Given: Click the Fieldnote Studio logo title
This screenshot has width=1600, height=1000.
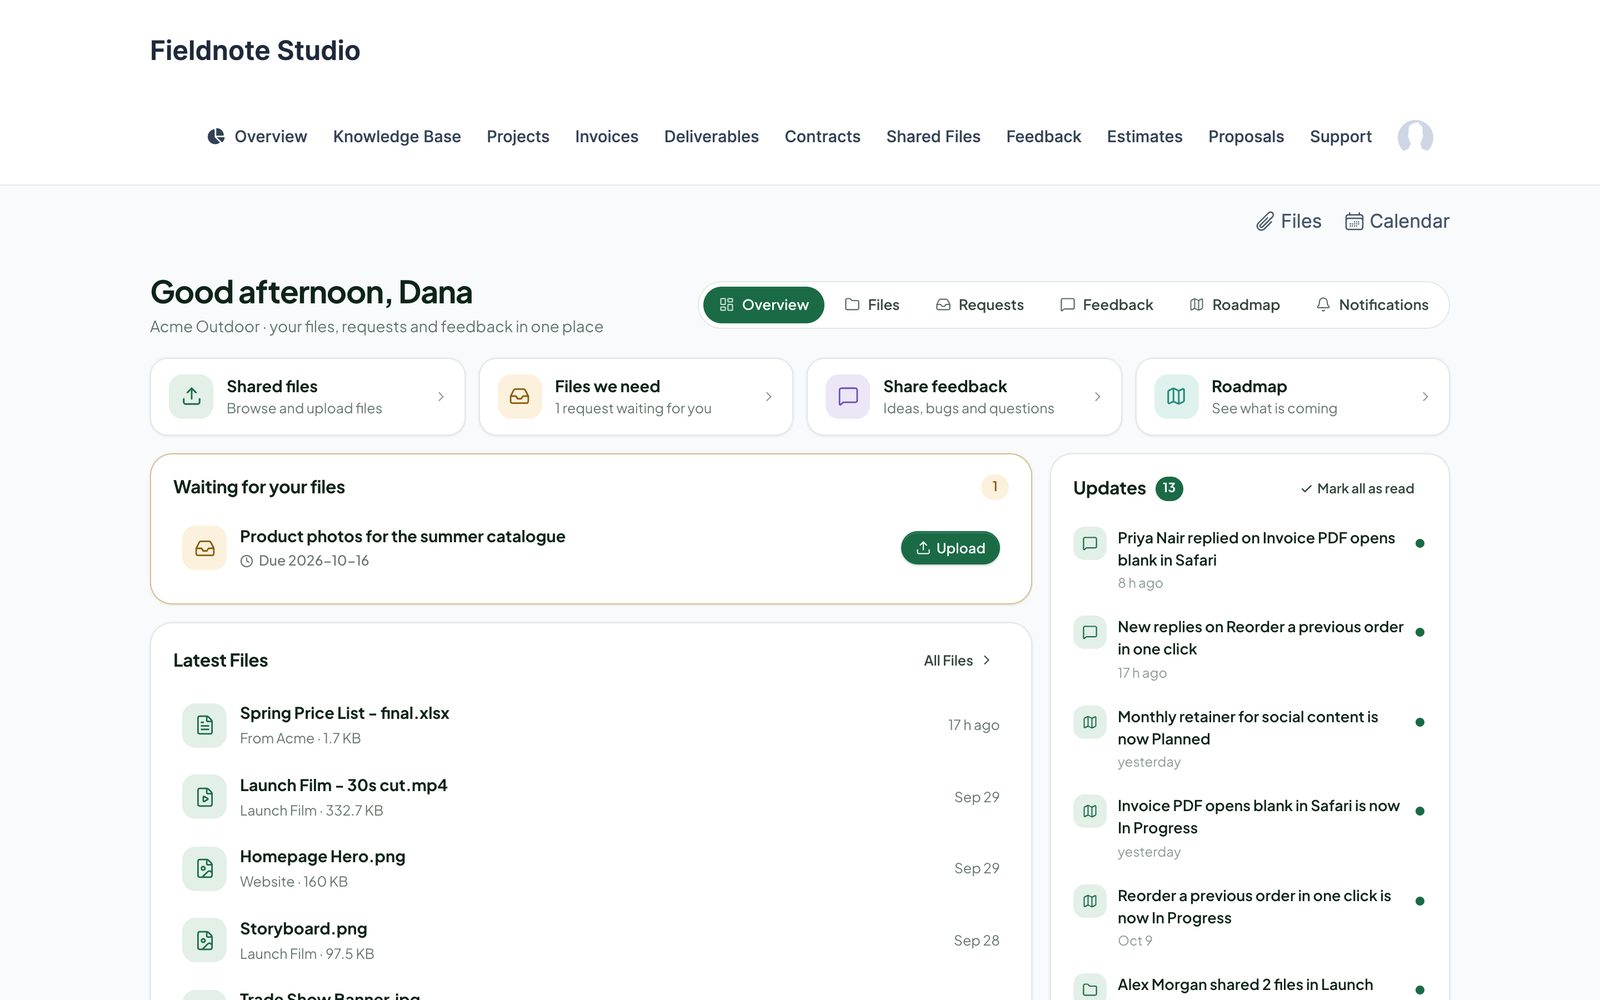Looking at the screenshot, I should pos(255,50).
